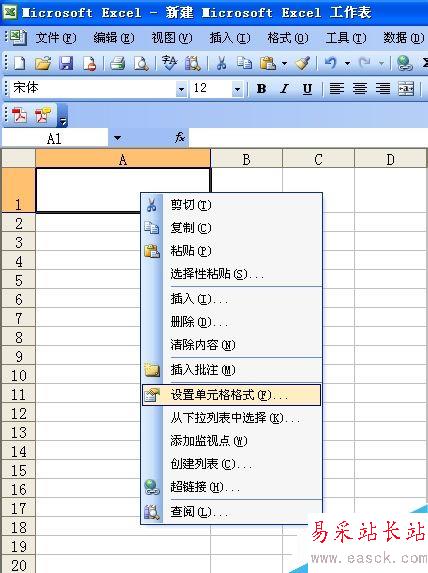Click the Print Preview magnifier icon

coord(141,64)
